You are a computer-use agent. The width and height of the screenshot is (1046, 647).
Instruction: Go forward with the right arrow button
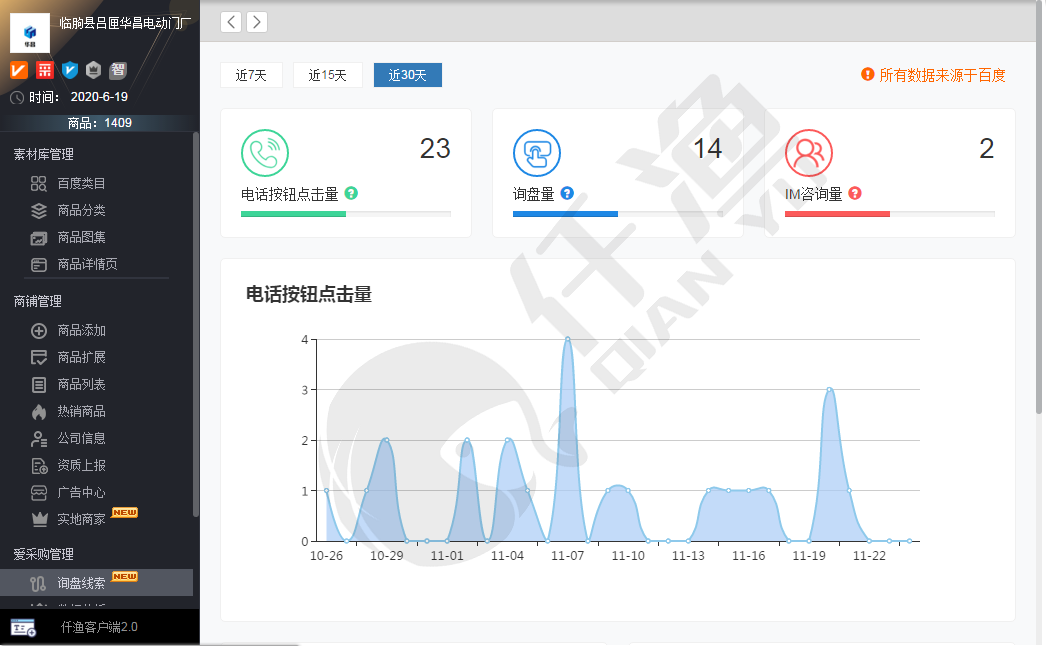(257, 22)
